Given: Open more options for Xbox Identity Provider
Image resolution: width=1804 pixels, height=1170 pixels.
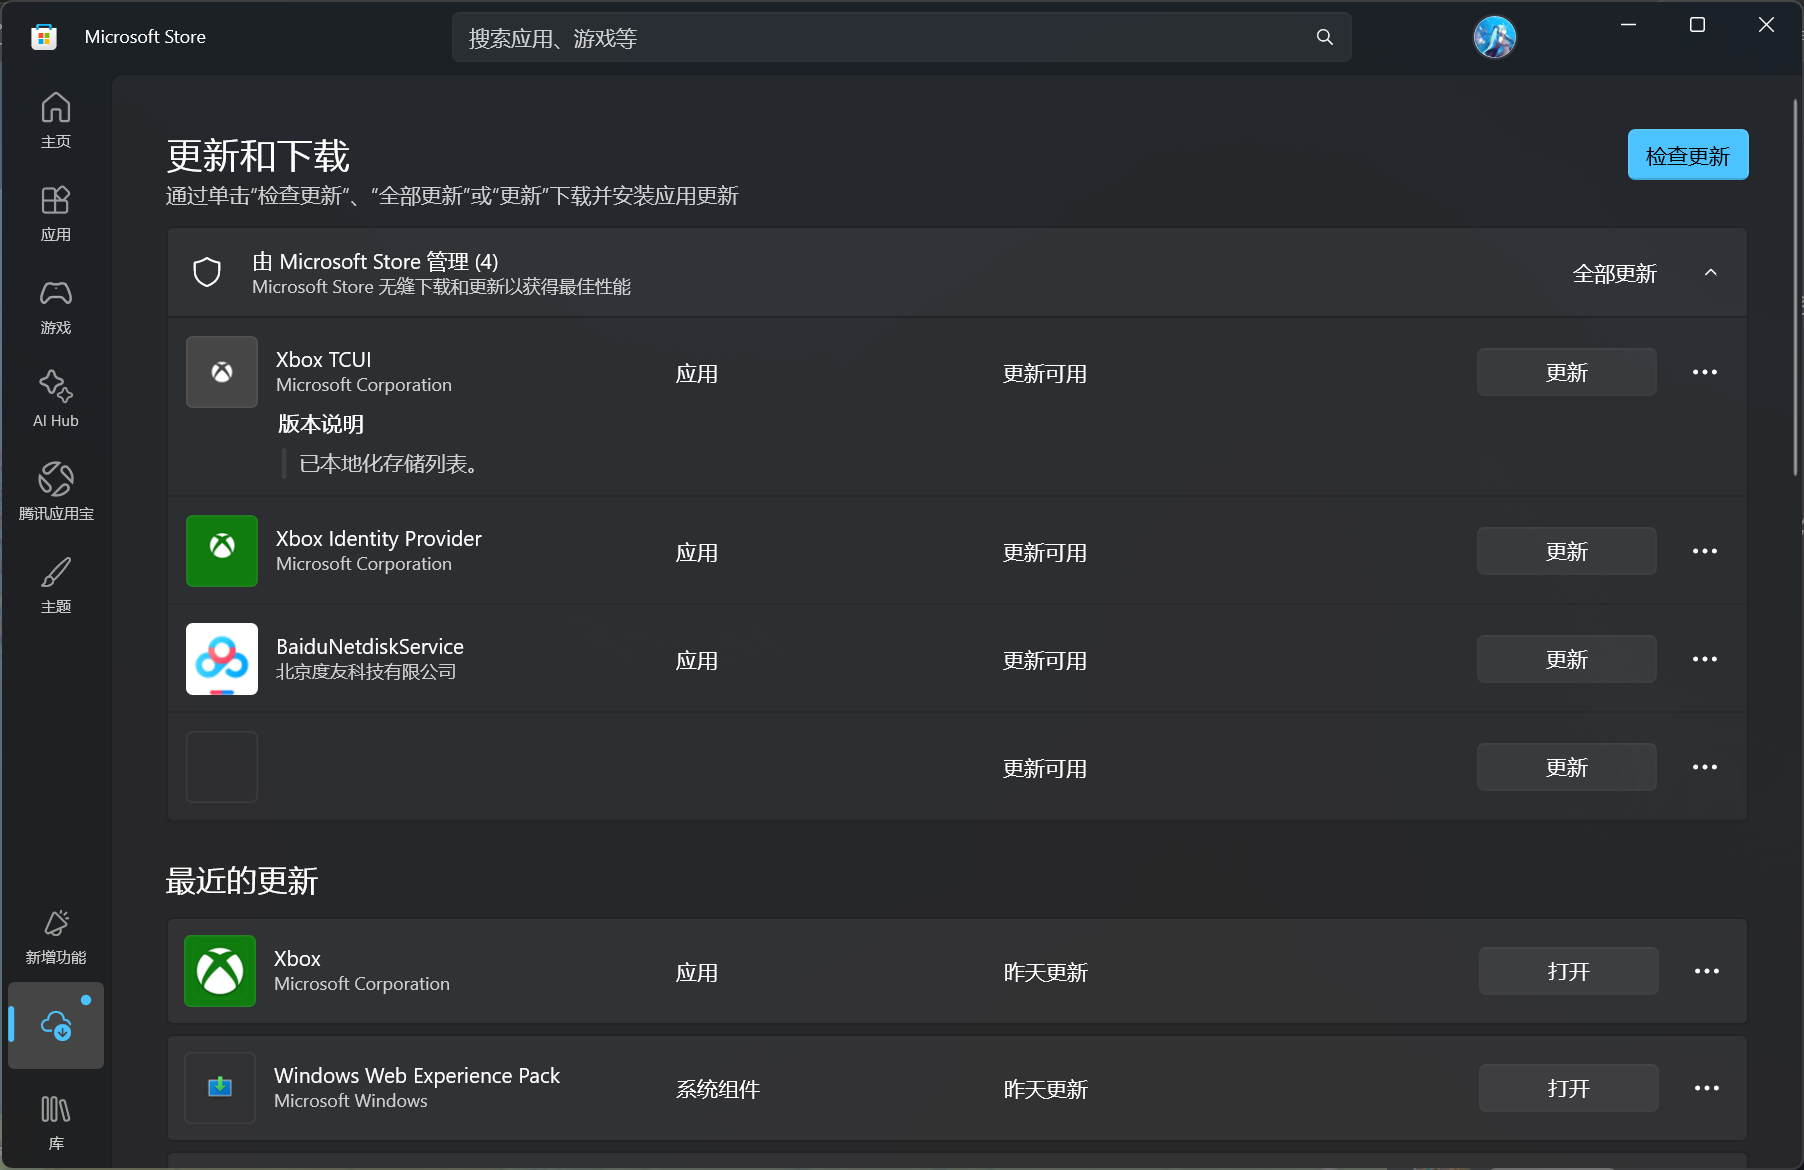Looking at the screenshot, I should tap(1705, 551).
